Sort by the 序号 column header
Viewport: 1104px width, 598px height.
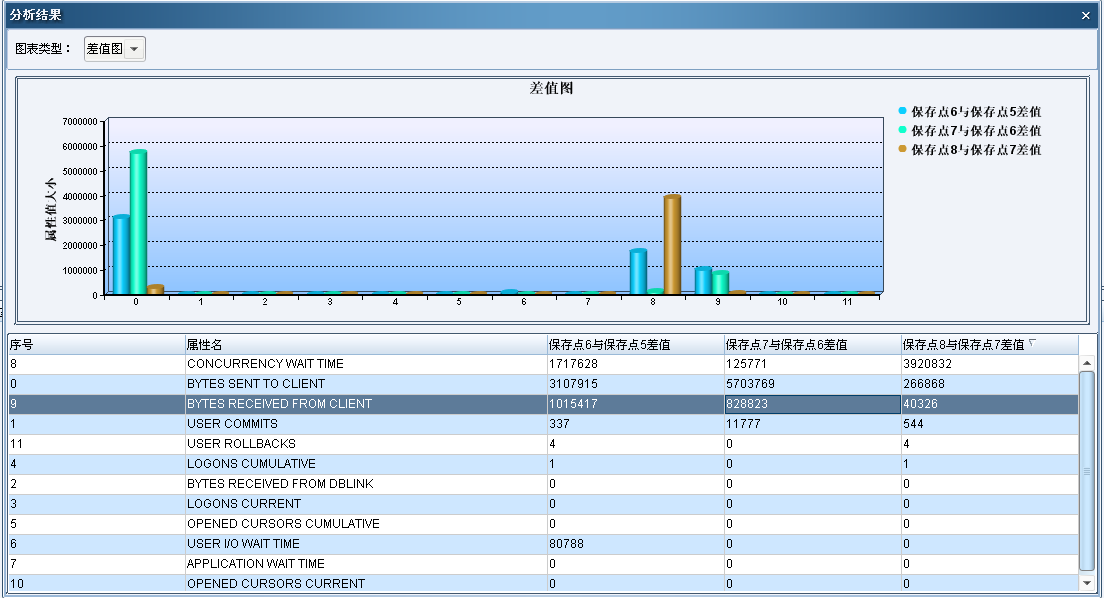pyautogui.click(x=96, y=344)
